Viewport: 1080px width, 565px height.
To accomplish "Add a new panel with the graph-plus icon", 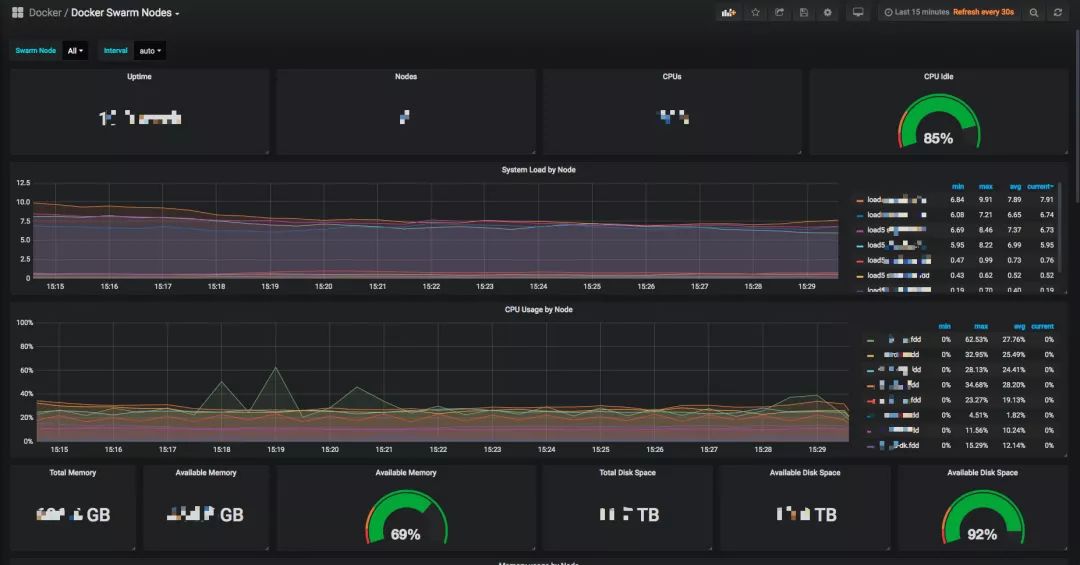I will [x=728, y=12].
